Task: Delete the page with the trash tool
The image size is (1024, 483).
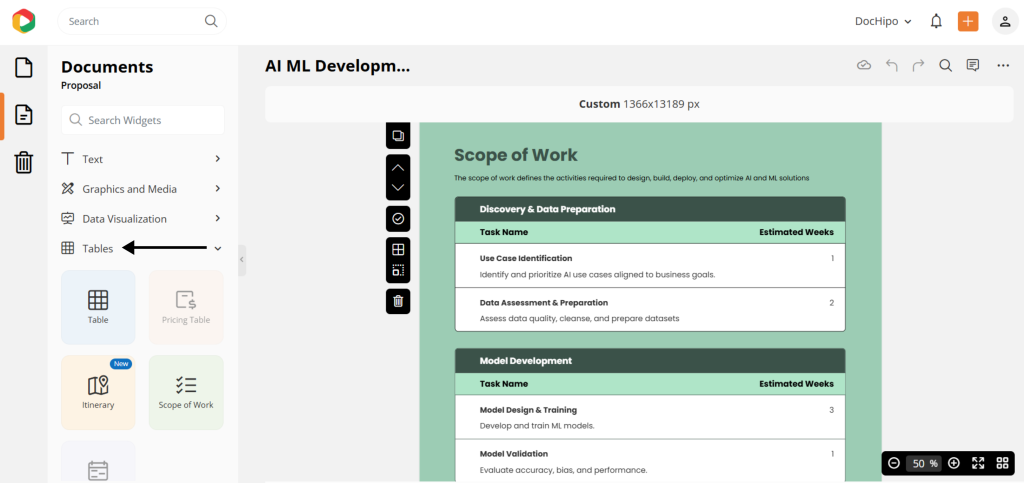Action: (398, 301)
